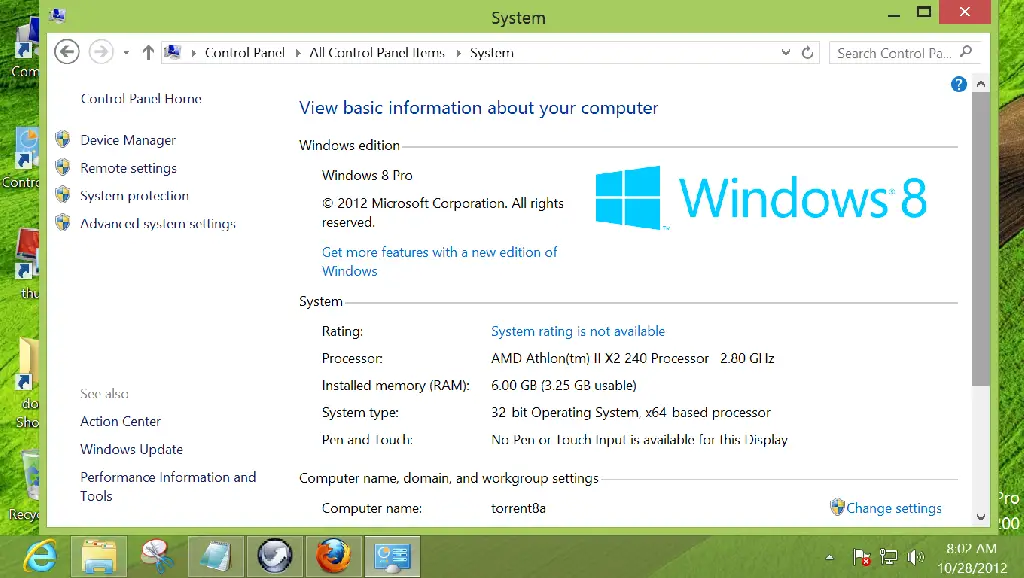1024x578 pixels.
Task: Click System rating is not available link
Action: pos(578,331)
